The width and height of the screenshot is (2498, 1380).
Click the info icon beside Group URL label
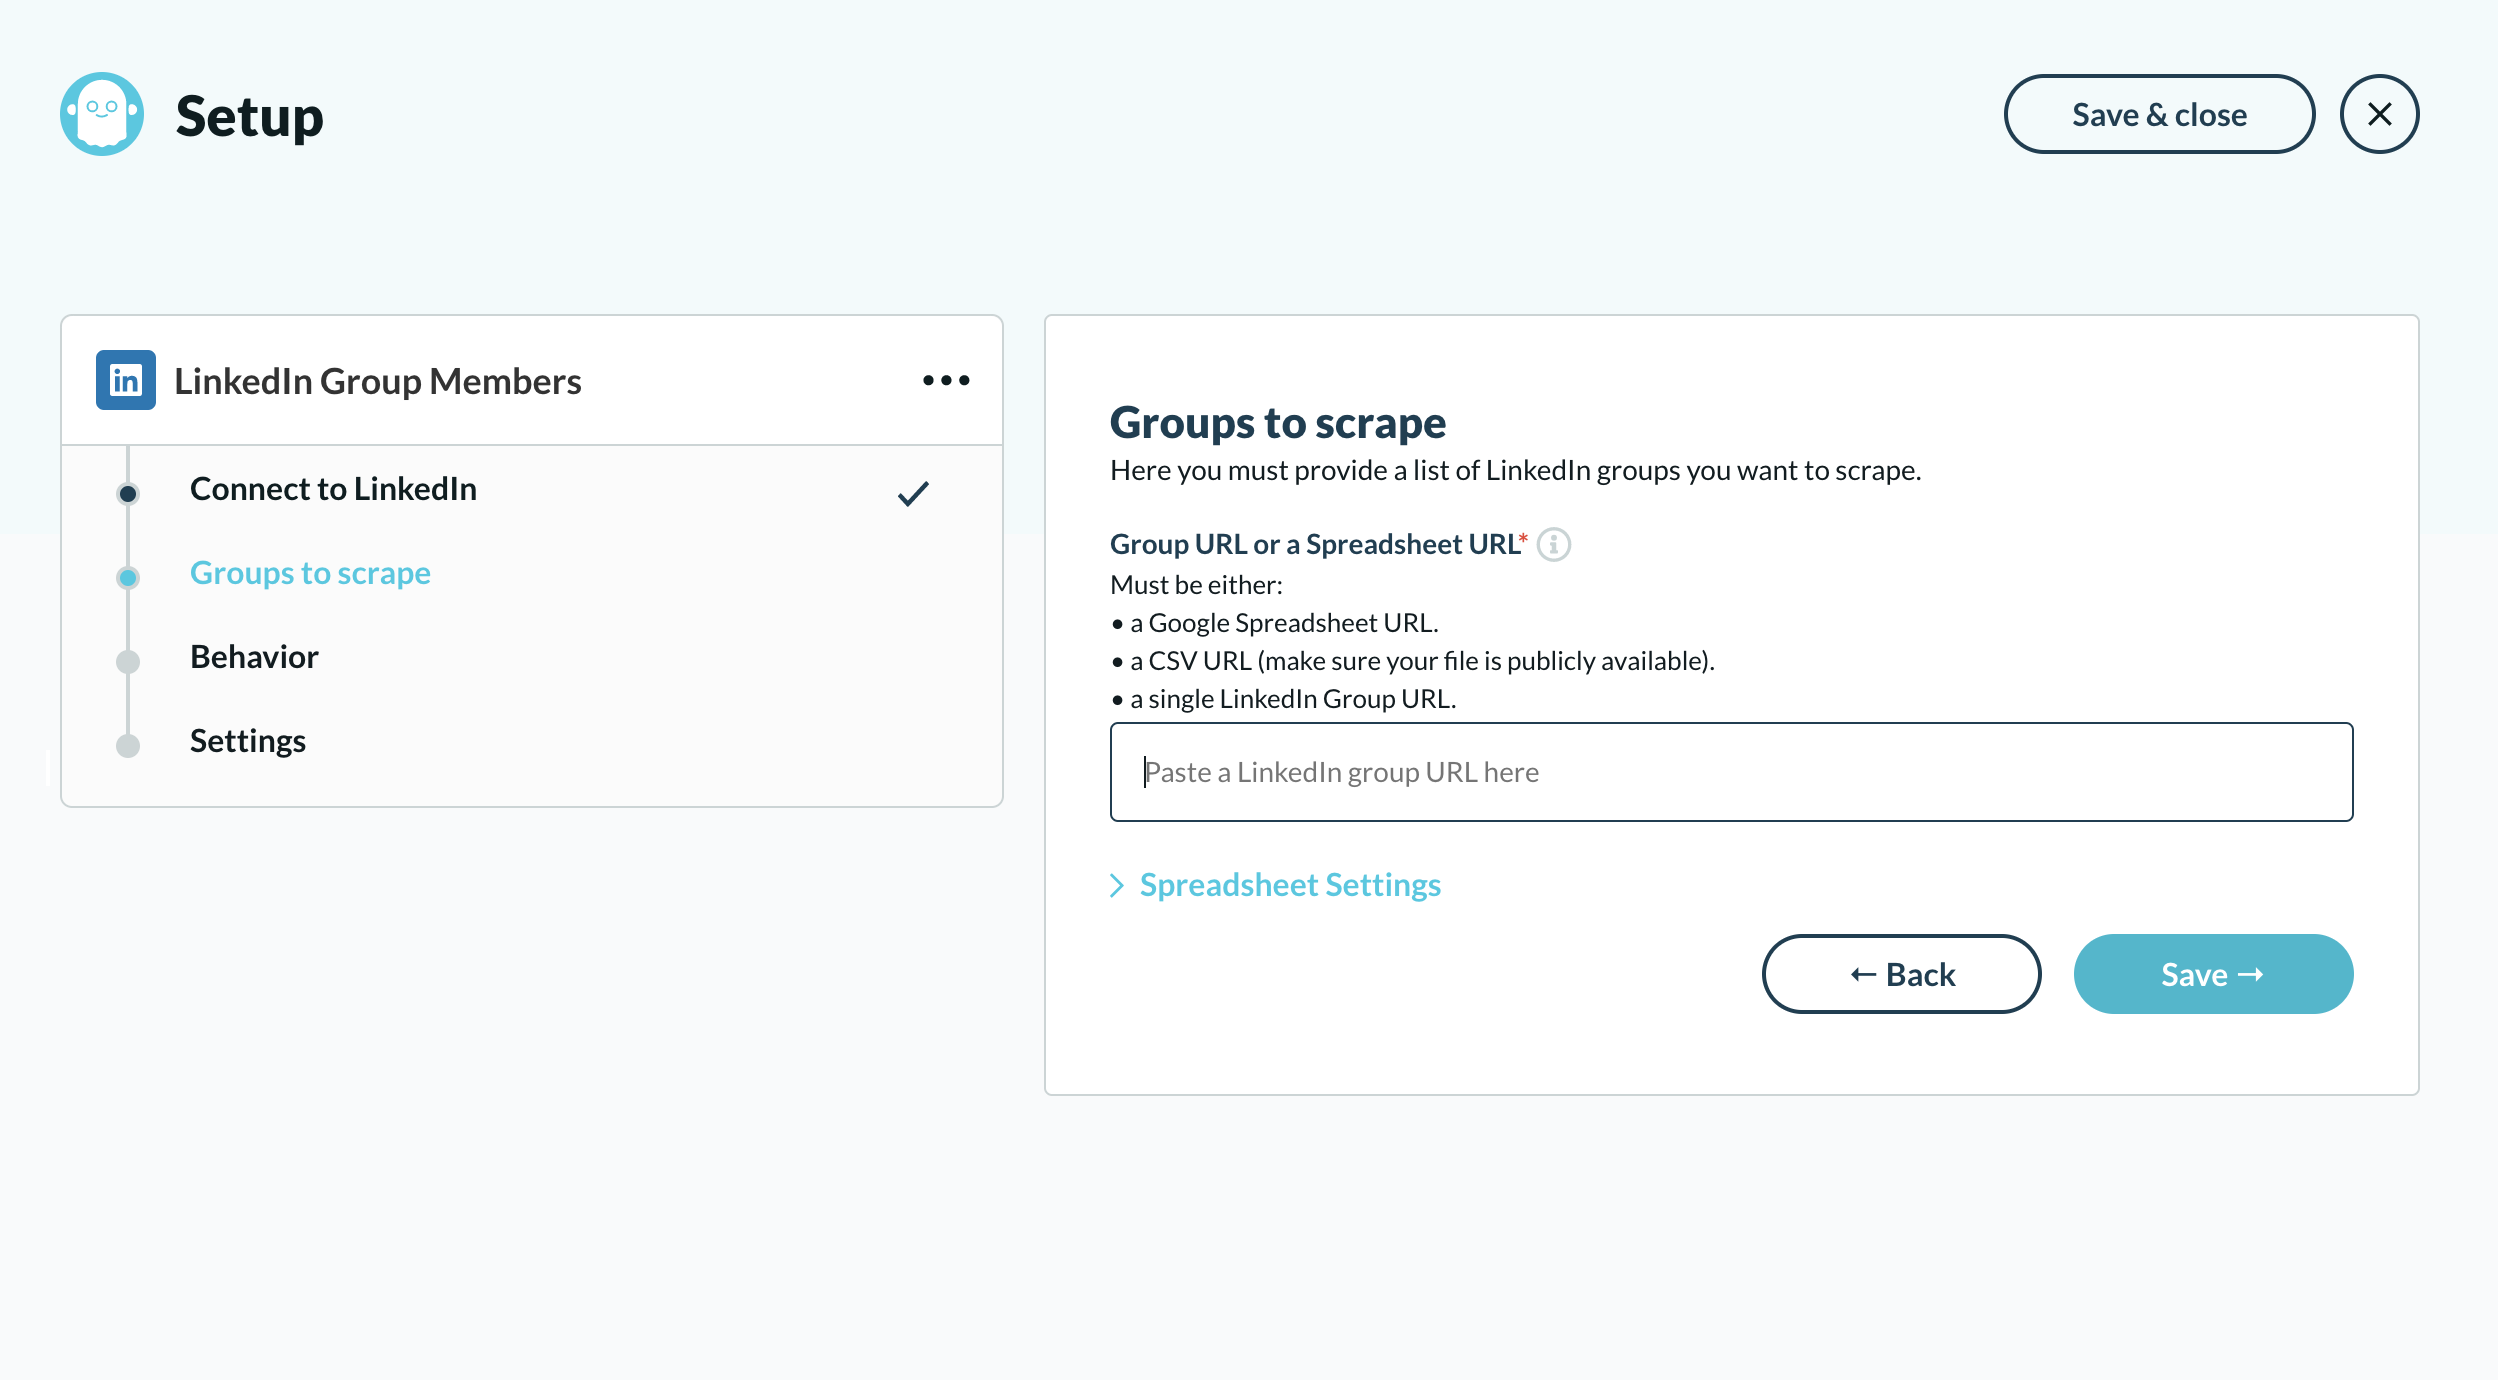(1553, 544)
